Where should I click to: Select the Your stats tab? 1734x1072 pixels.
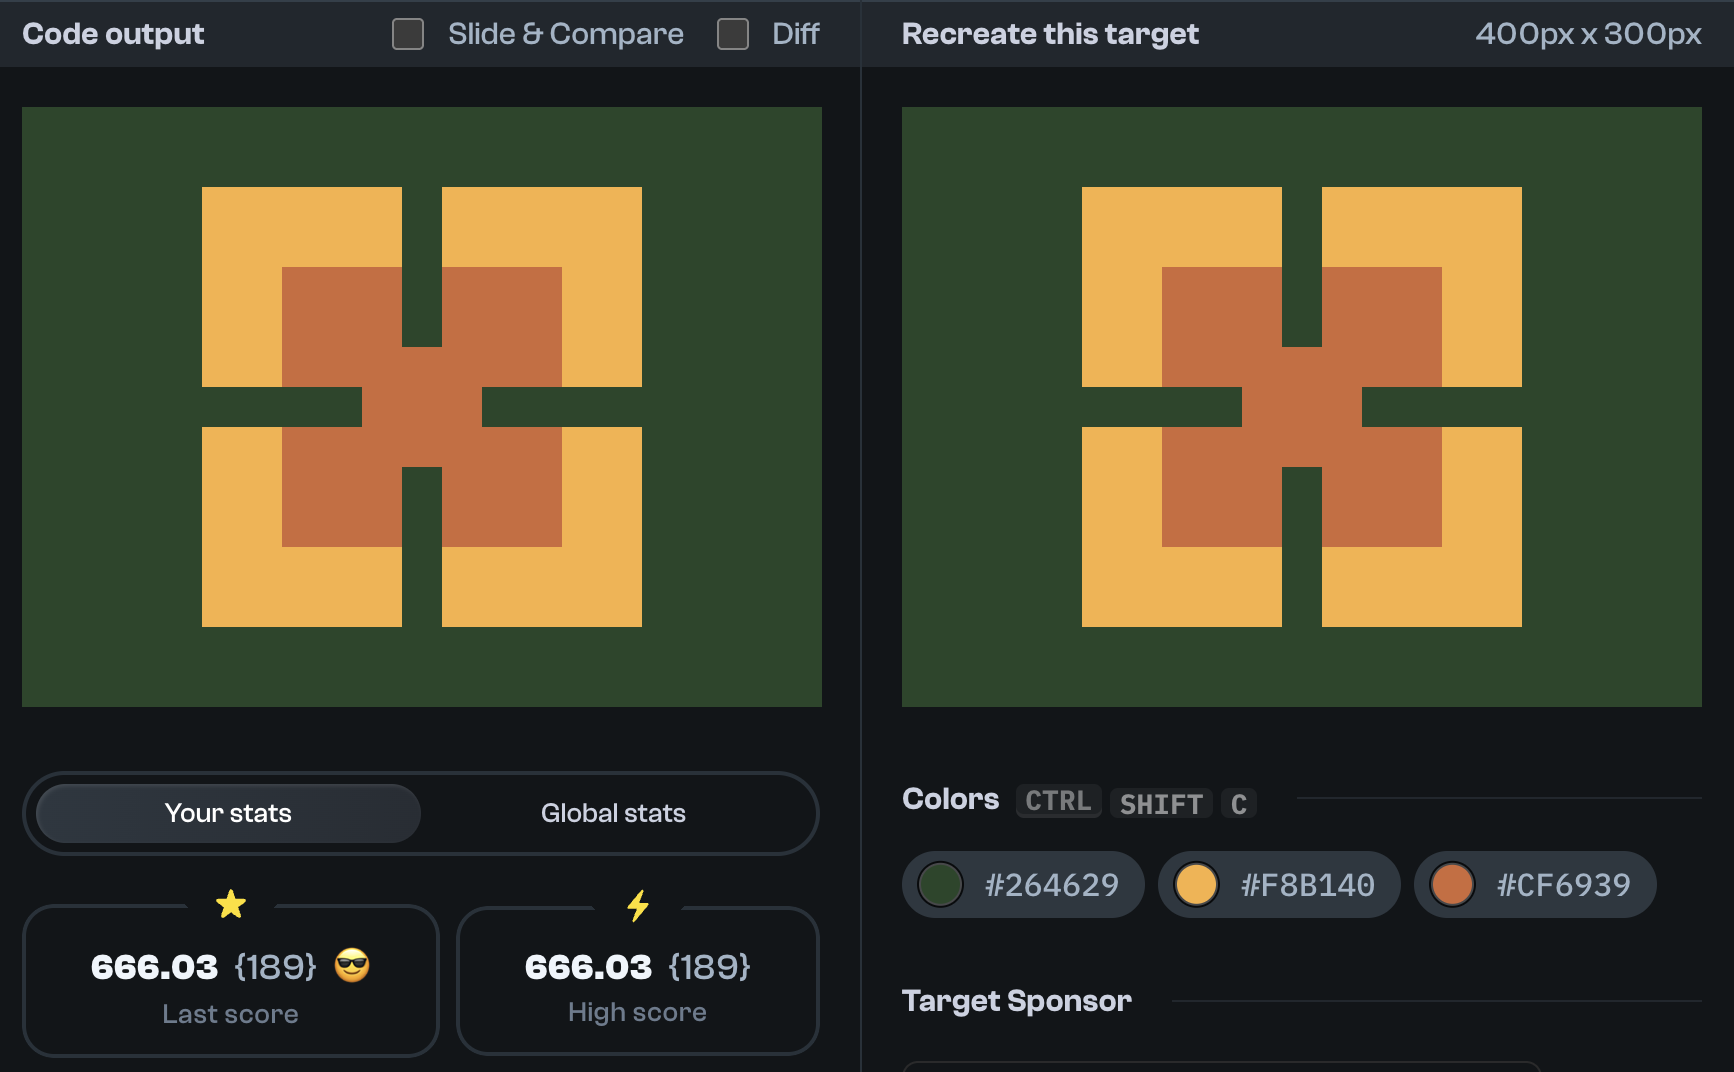tap(229, 813)
